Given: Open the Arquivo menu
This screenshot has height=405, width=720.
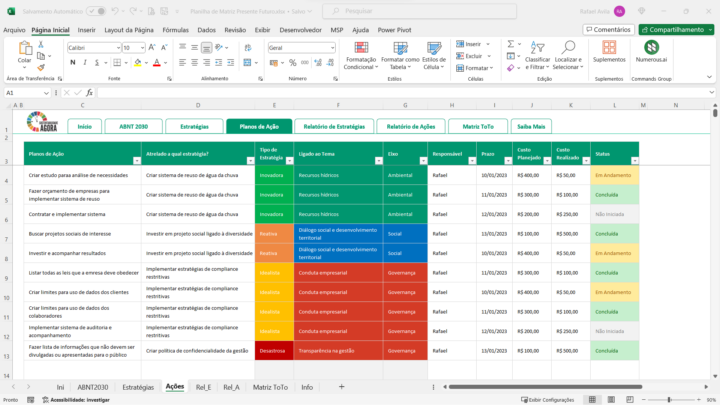Looking at the screenshot, I should (14, 30).
